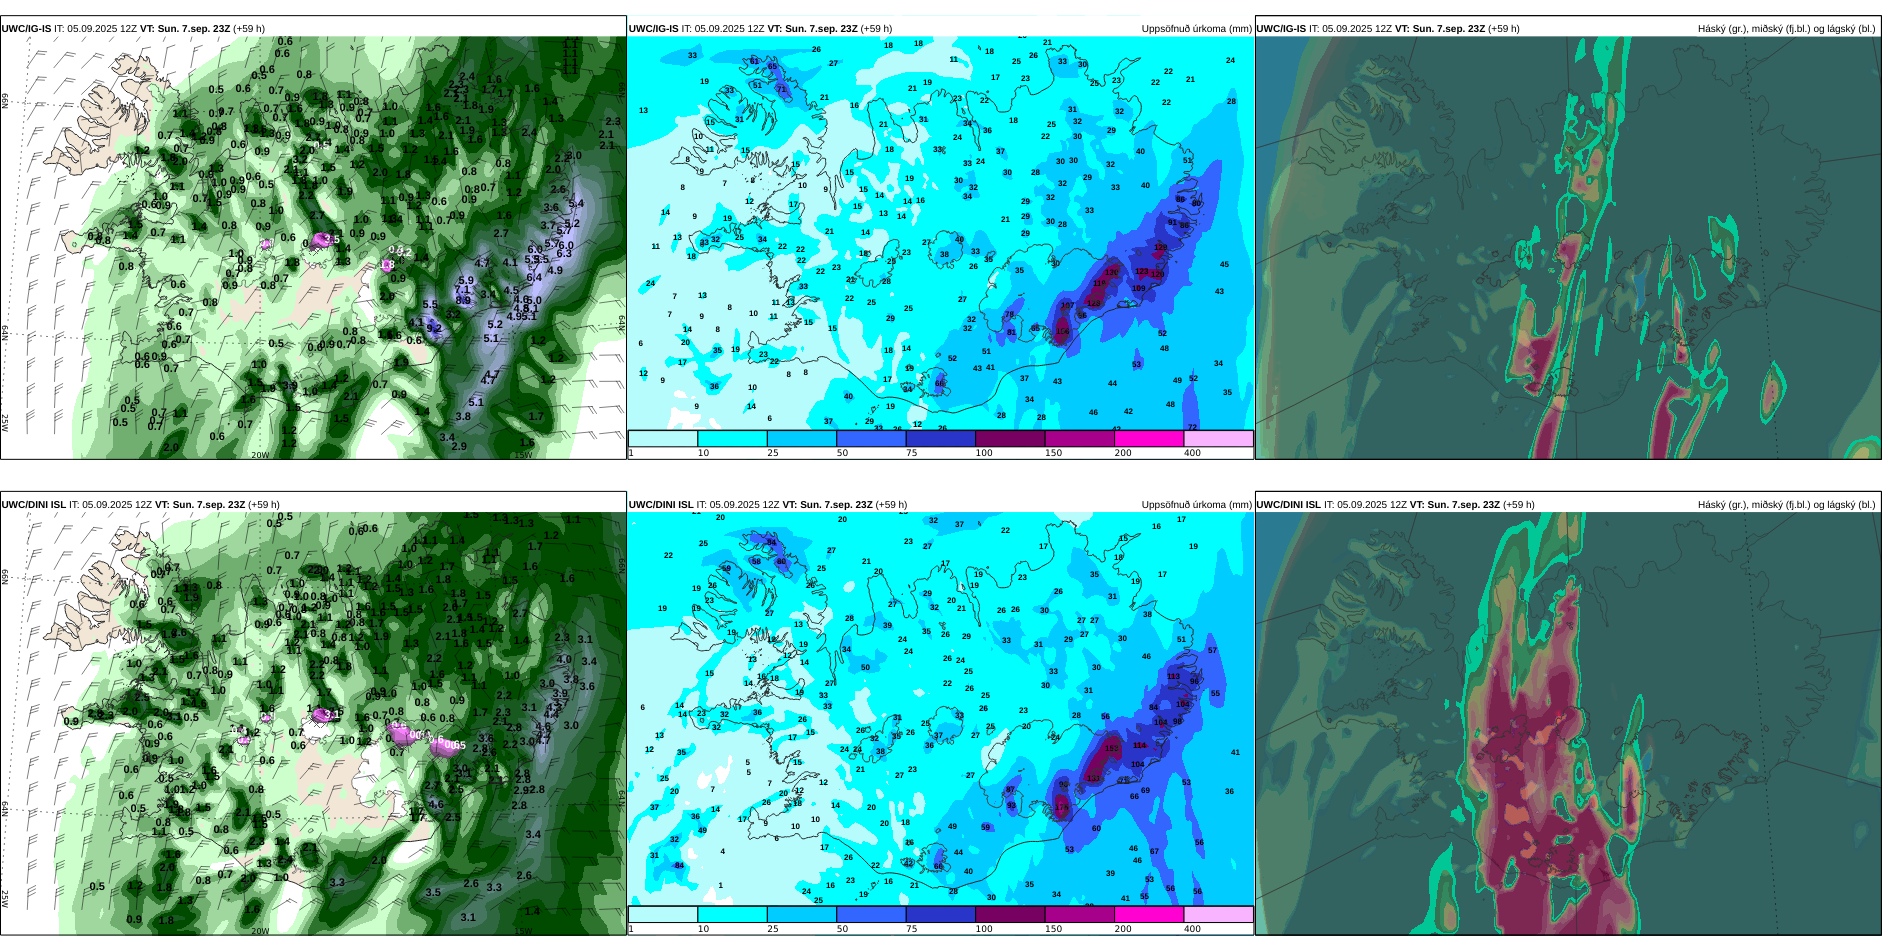
Task: Select the cyan 10–25 mm swatch in UWC/IG-IS legend
Action: pyautogui.click(x=732, y=438)
